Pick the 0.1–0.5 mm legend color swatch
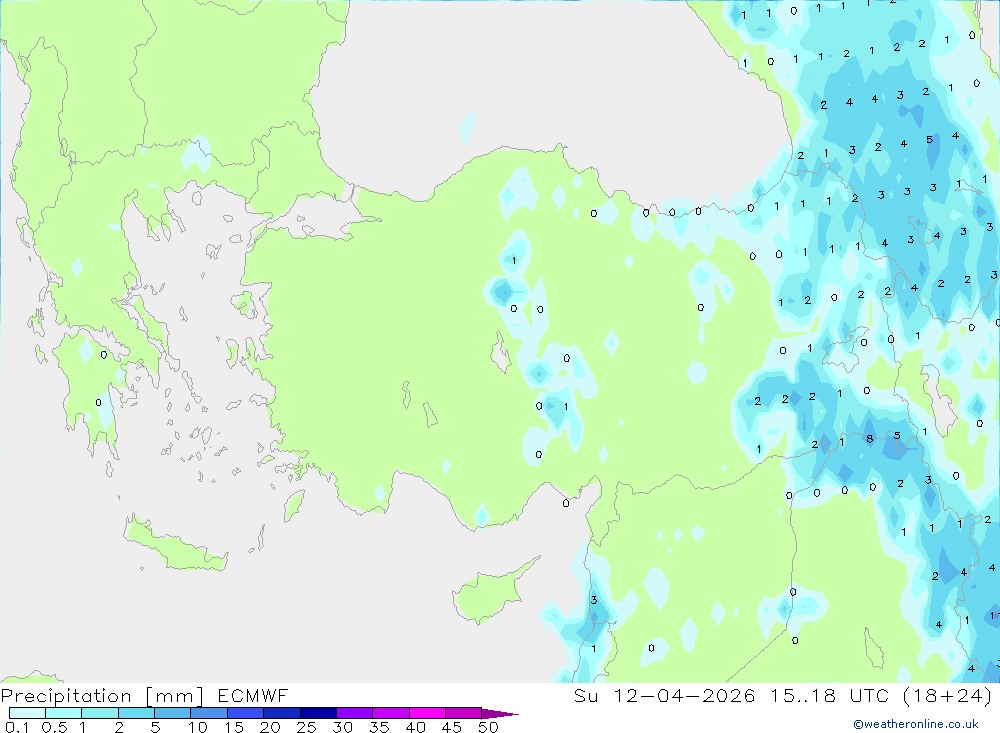The width and height of the screenshot is (1000, 733). 27,713
